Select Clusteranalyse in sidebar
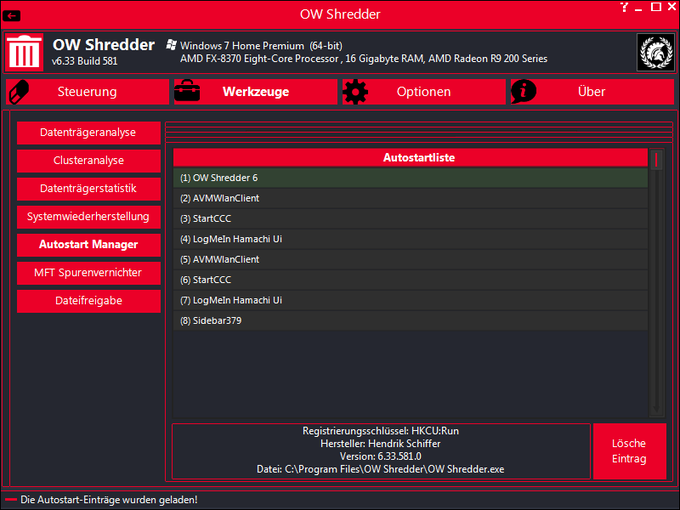 tap(88, 160)
